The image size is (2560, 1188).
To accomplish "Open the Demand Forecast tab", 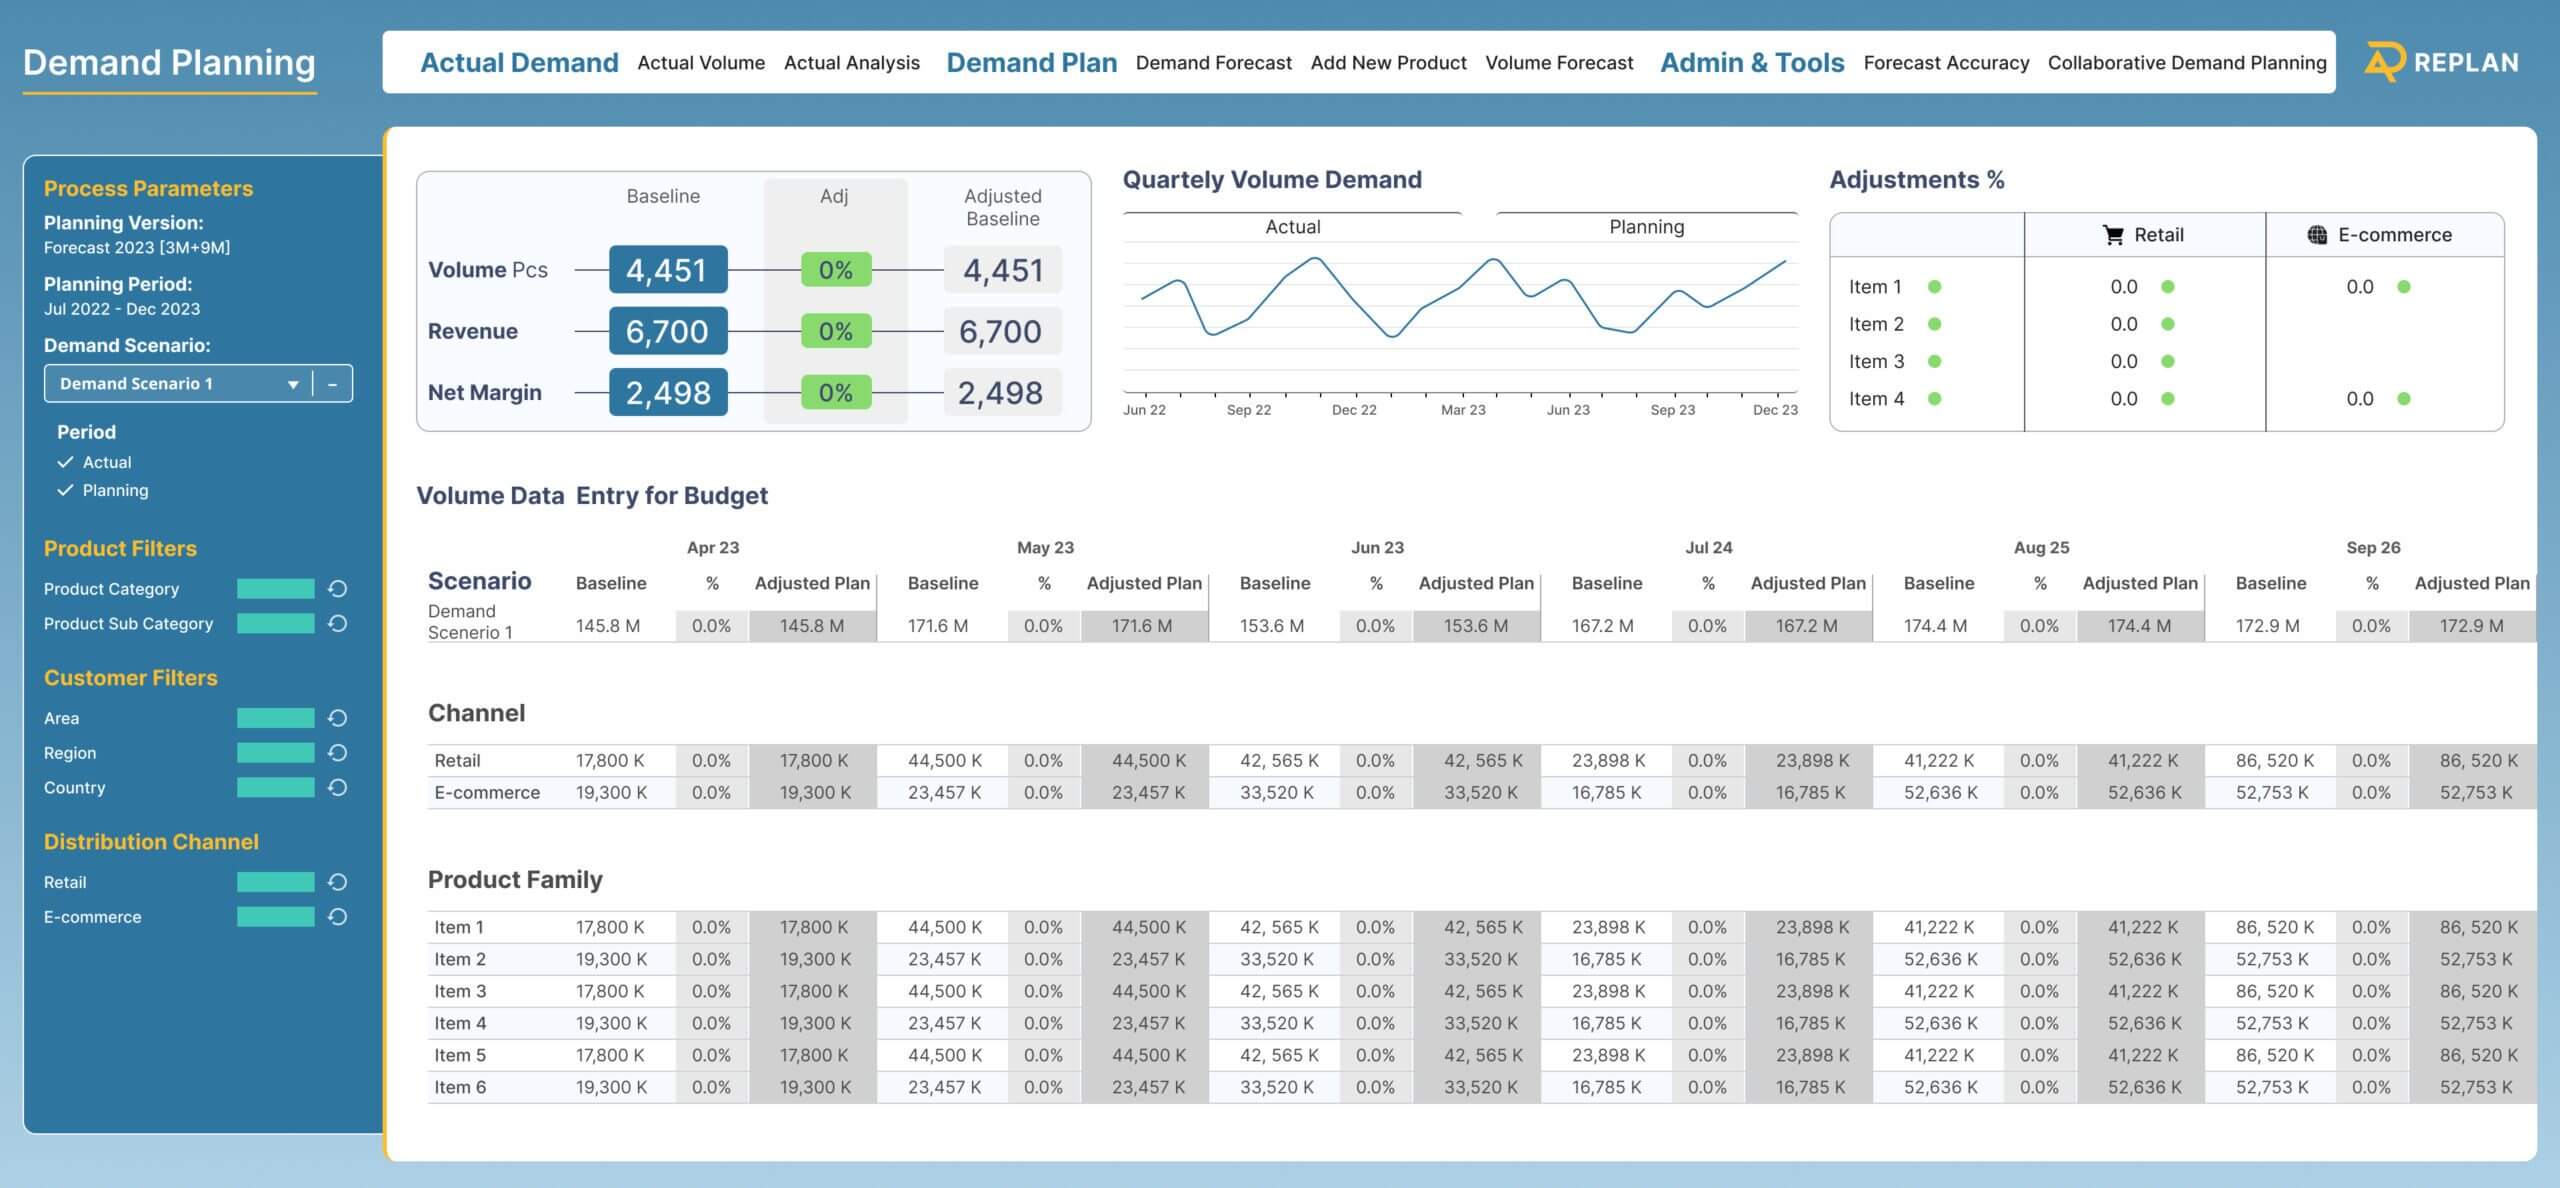I will (1213, 63).
